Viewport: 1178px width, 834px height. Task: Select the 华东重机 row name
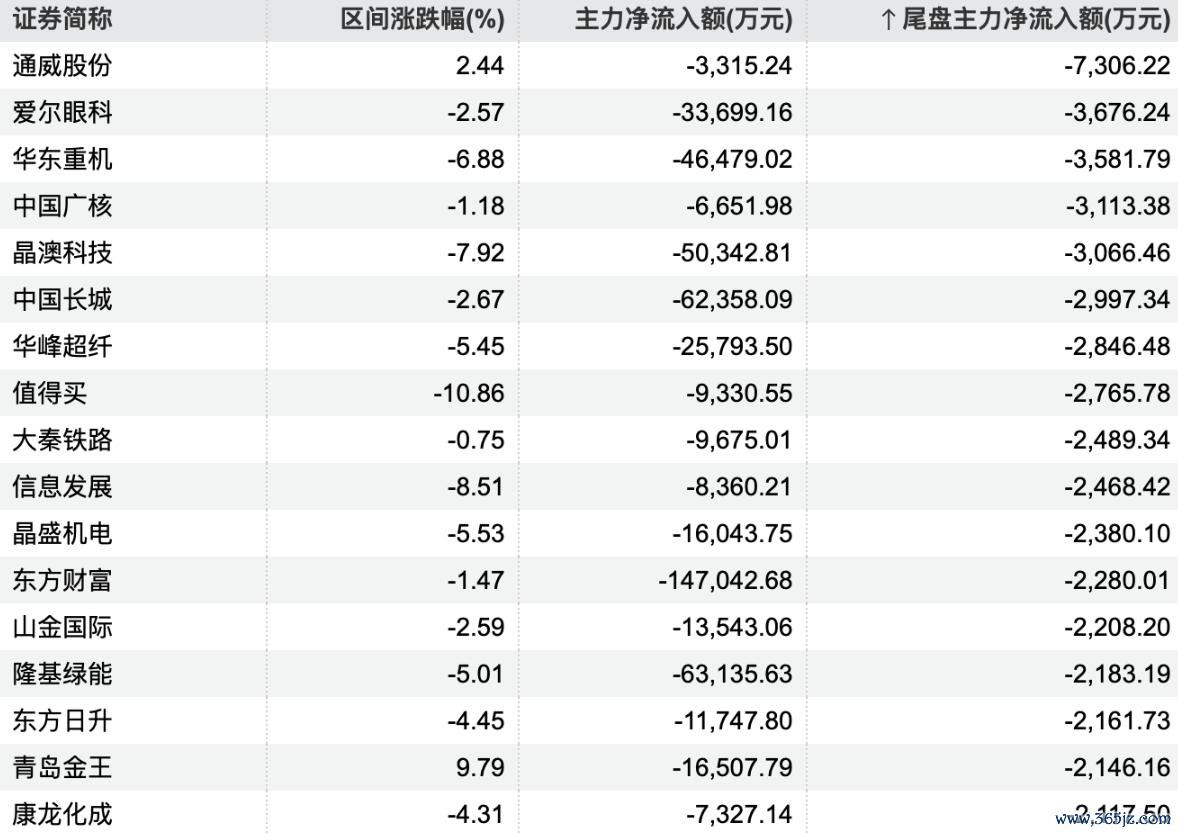click(x=62, y=159)
